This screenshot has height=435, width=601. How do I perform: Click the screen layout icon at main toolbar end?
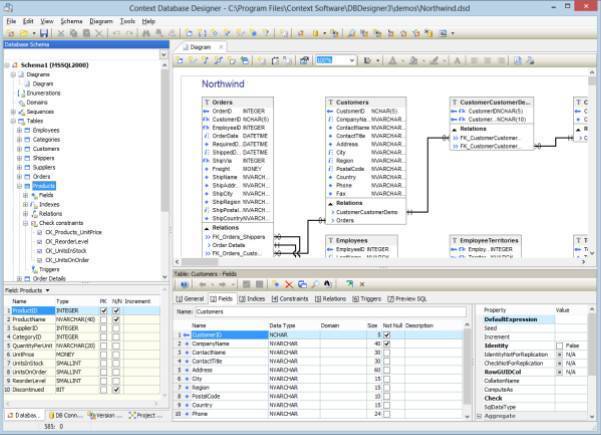click(443, 33)
